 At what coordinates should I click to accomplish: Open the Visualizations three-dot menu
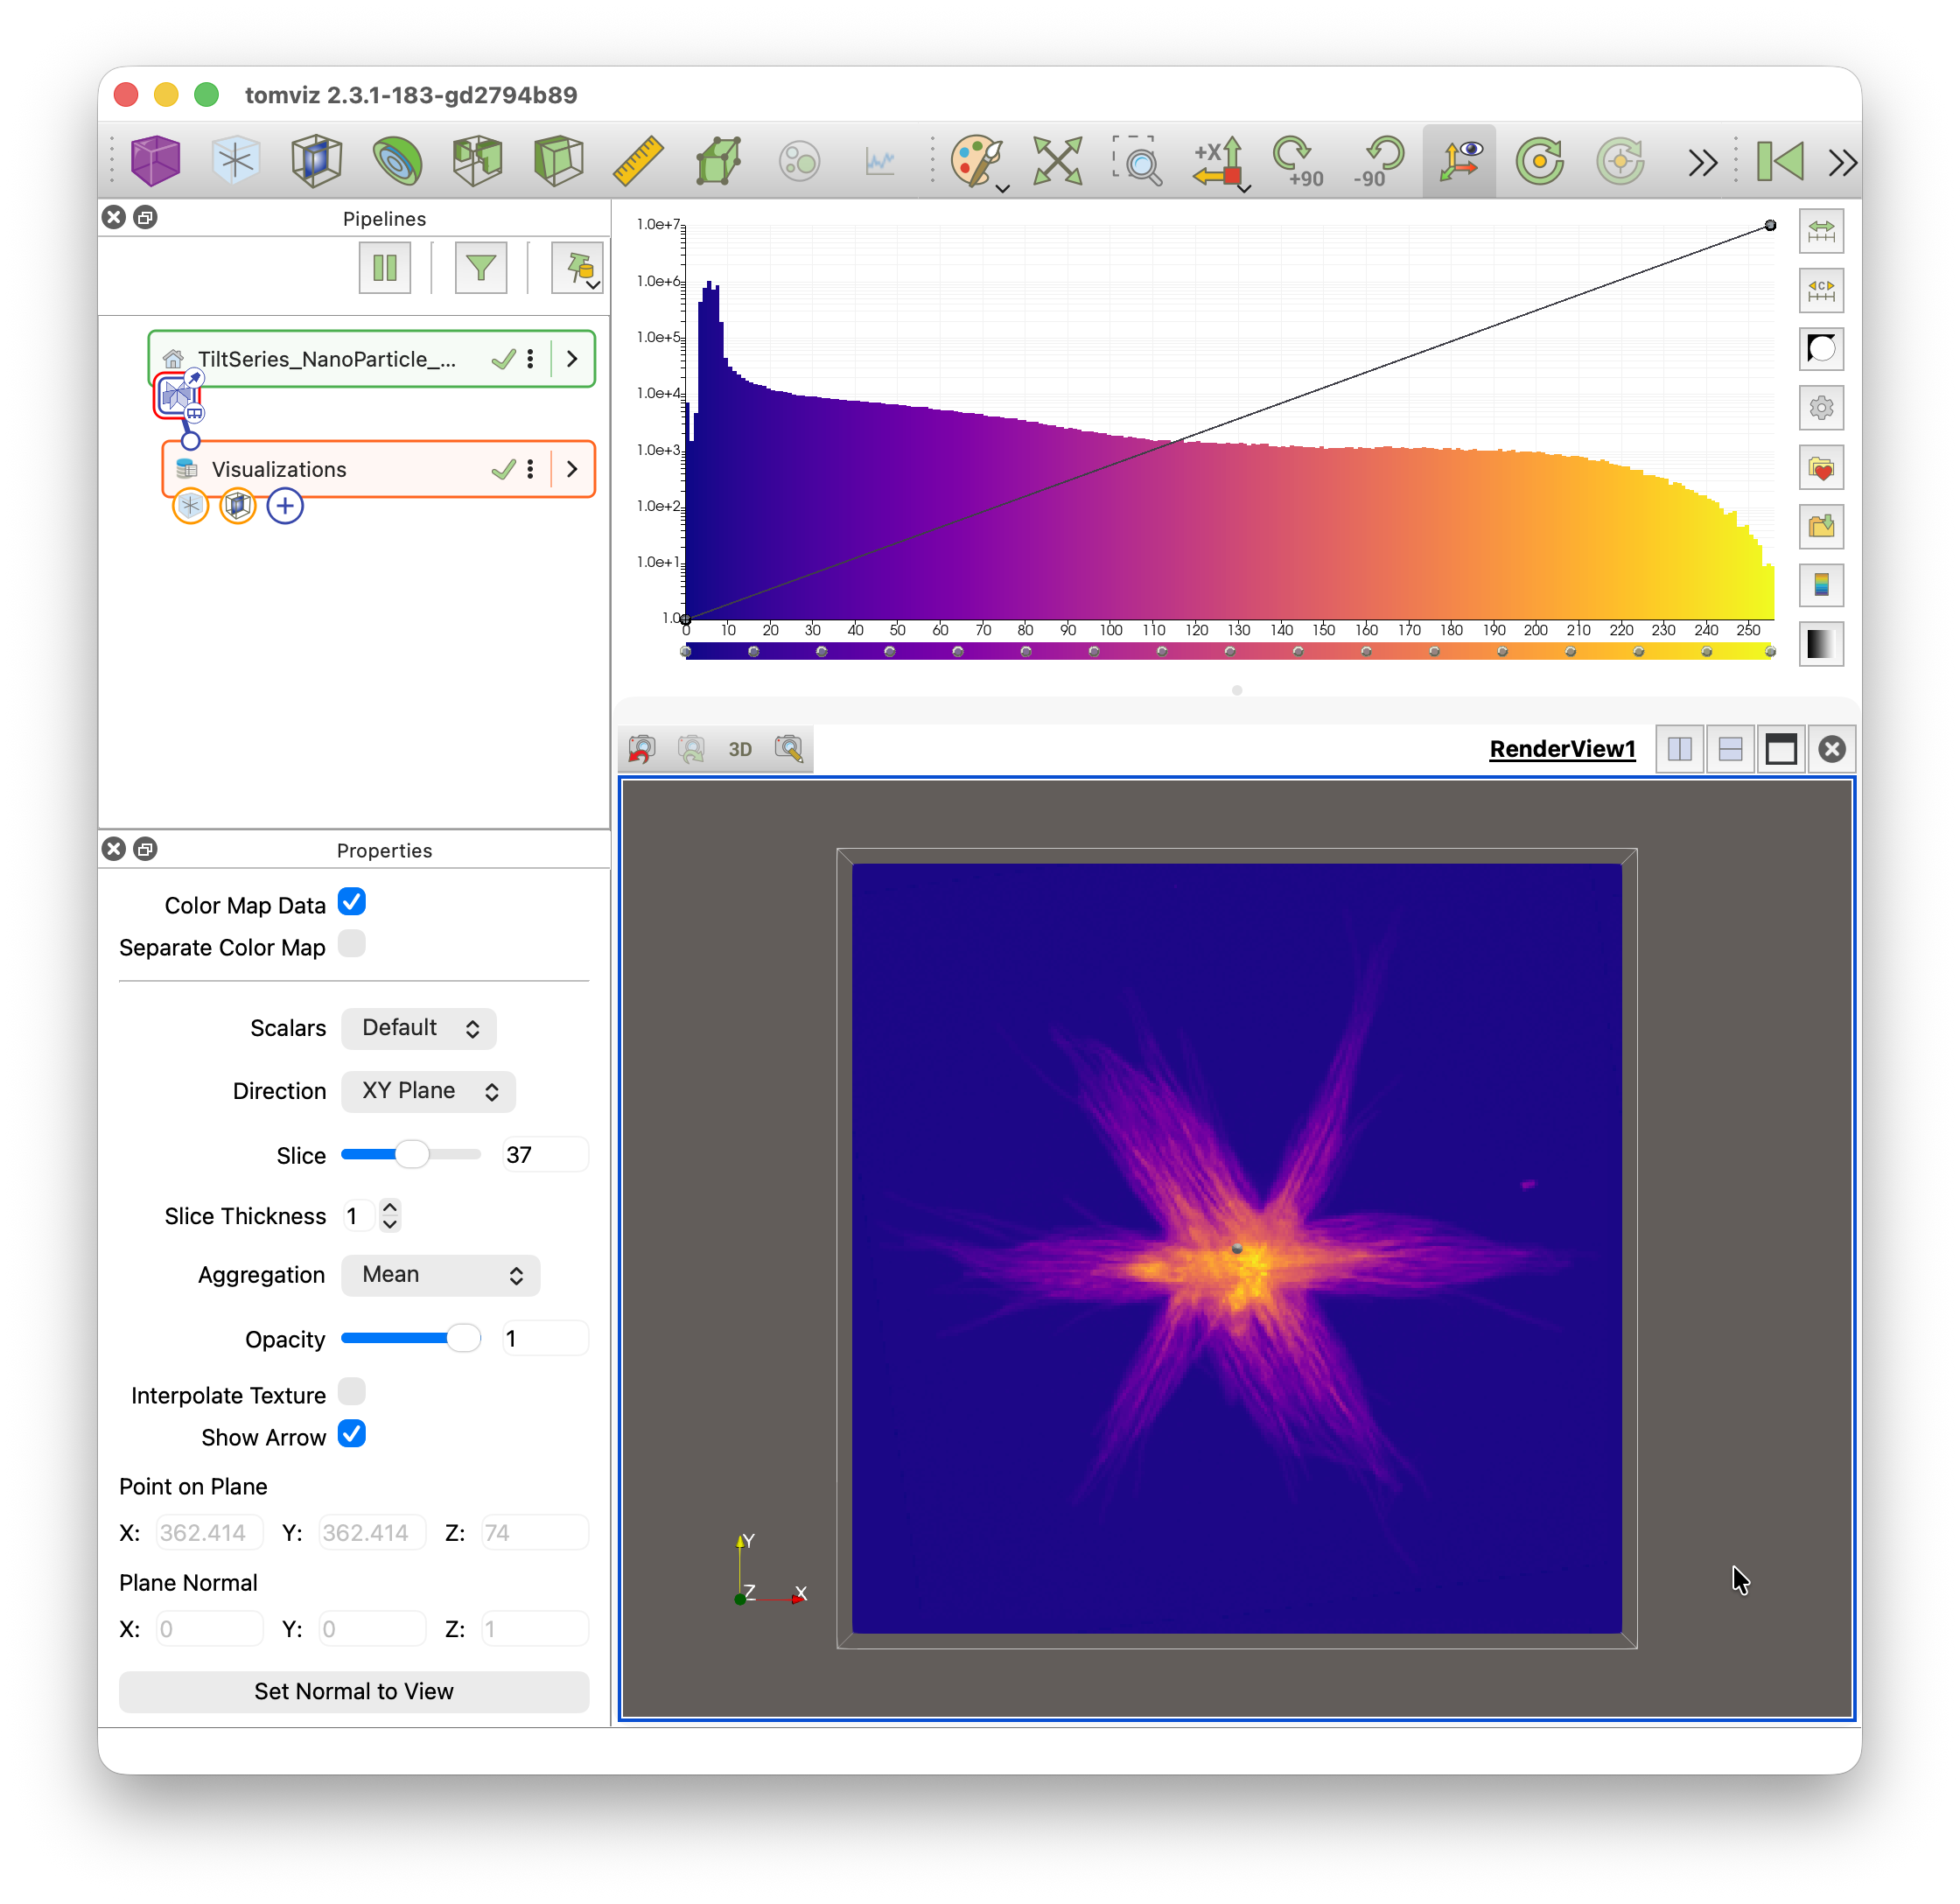530,469
